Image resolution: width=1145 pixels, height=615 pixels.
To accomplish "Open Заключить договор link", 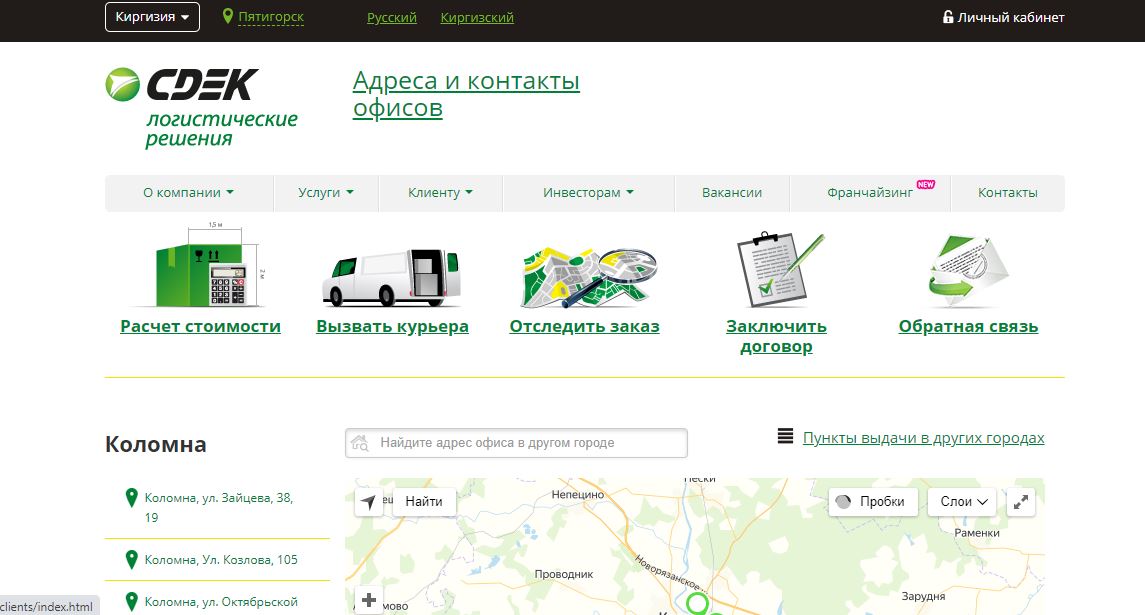I will coord(776,337).
